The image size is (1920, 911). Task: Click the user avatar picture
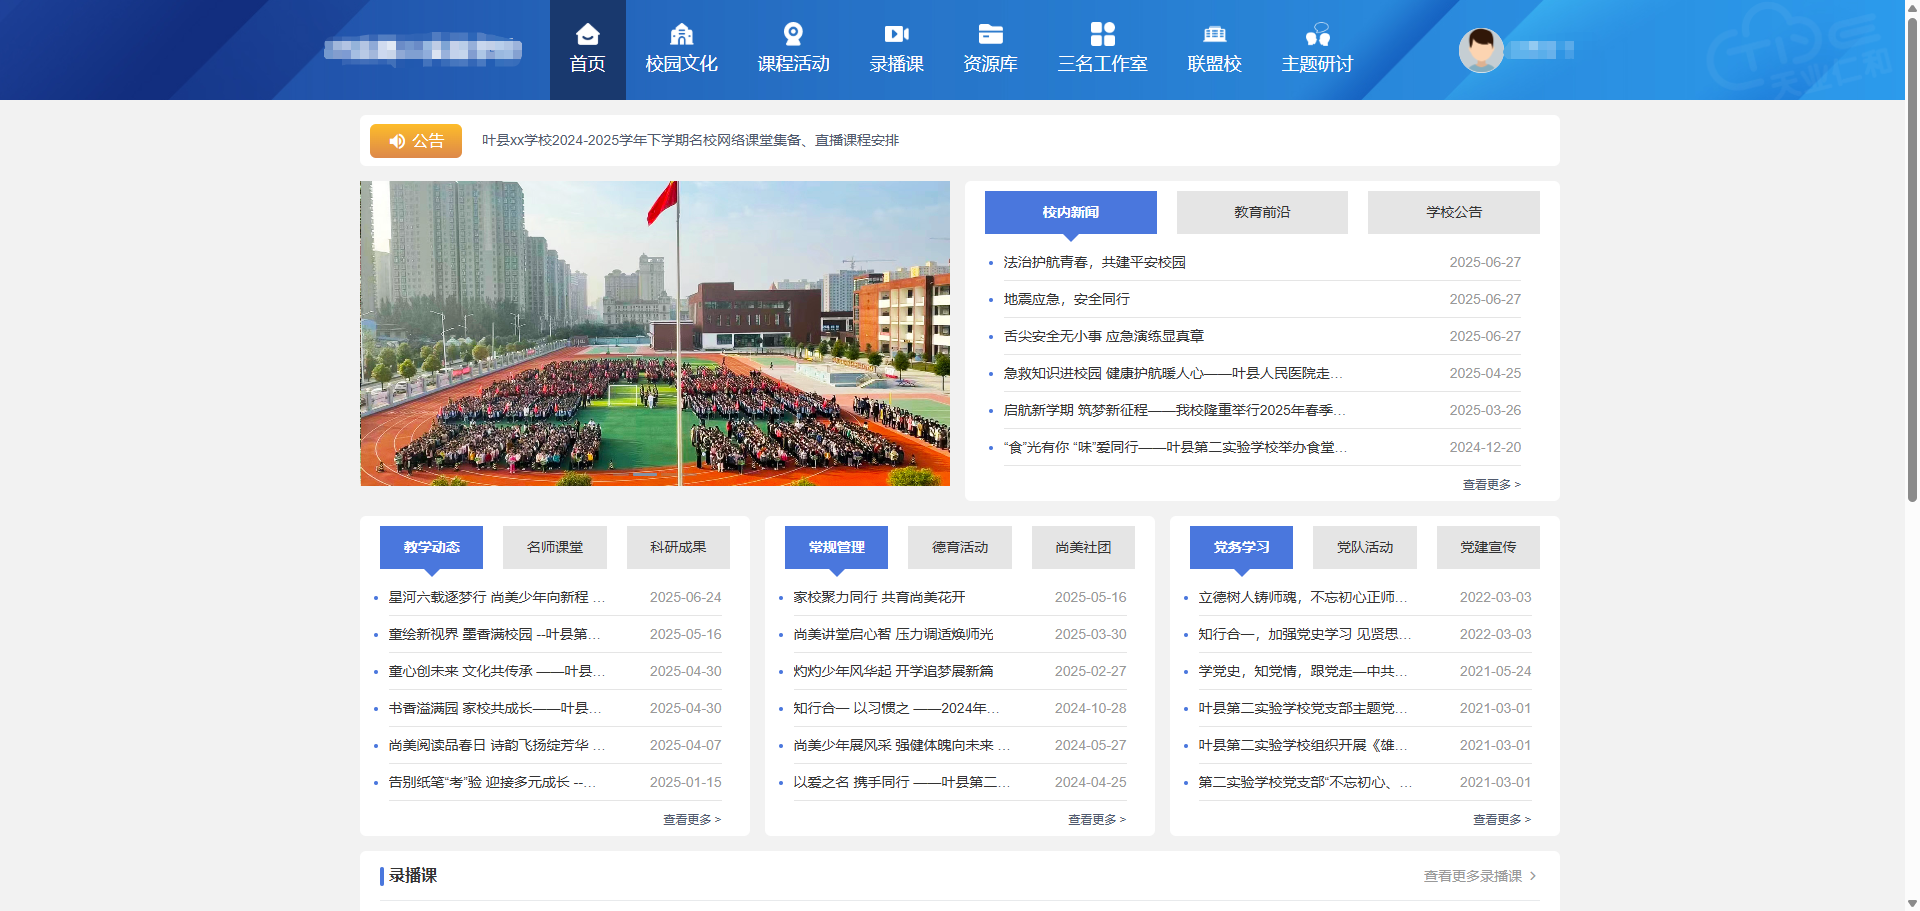(1481, 50)
